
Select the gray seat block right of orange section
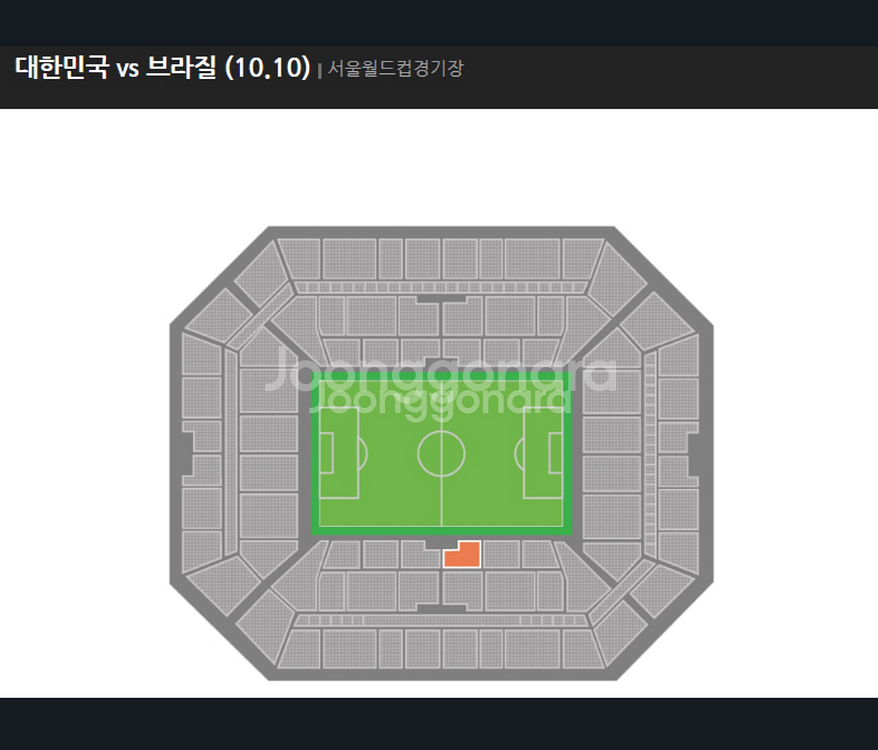click(500, 553)
